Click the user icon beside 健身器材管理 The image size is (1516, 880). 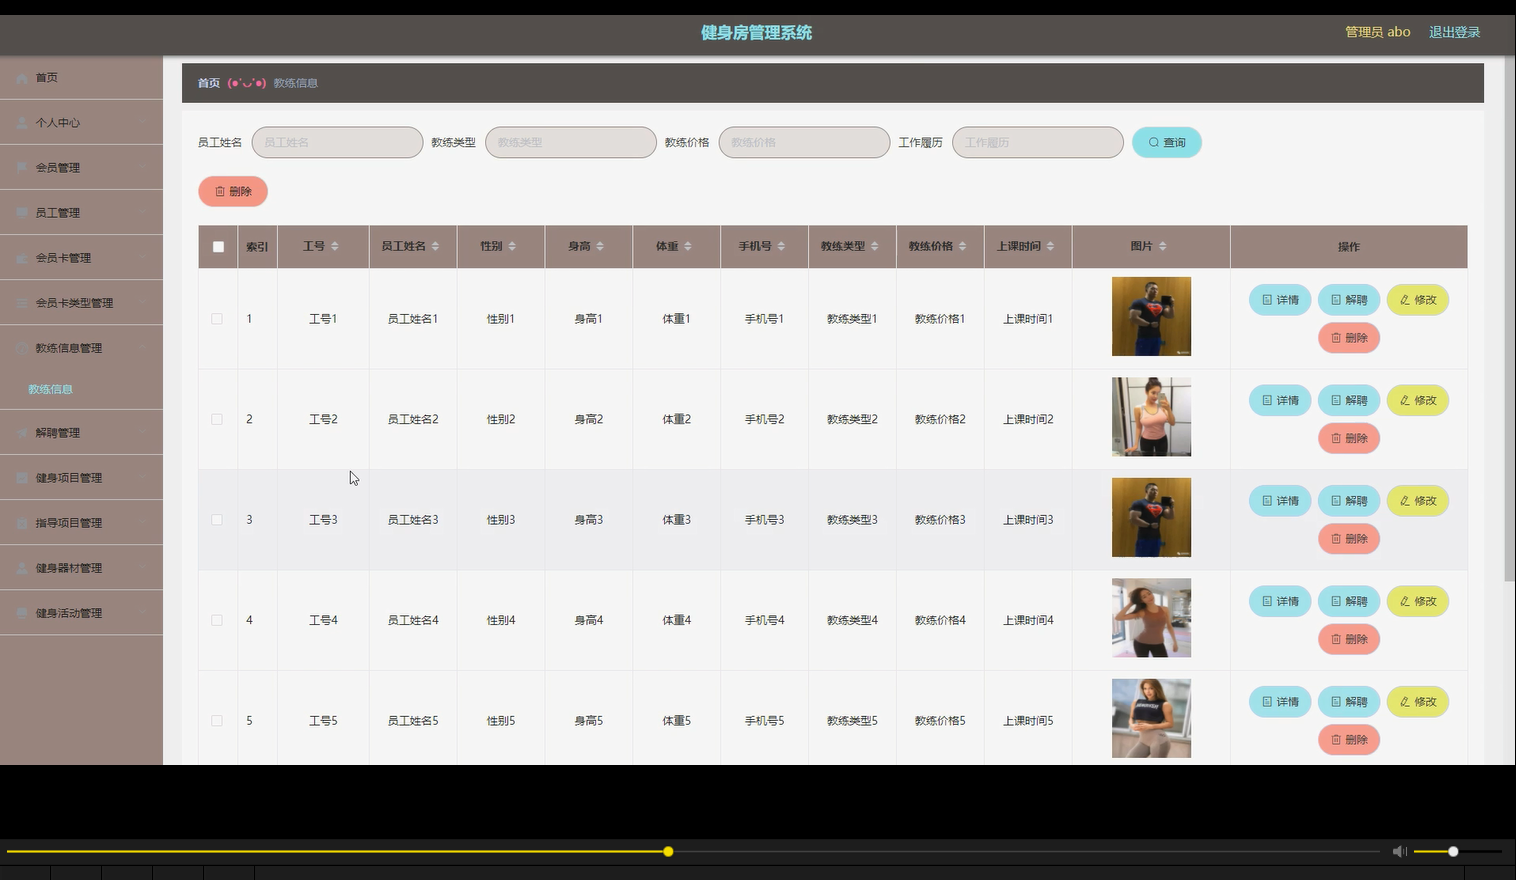tap(22, 568)
